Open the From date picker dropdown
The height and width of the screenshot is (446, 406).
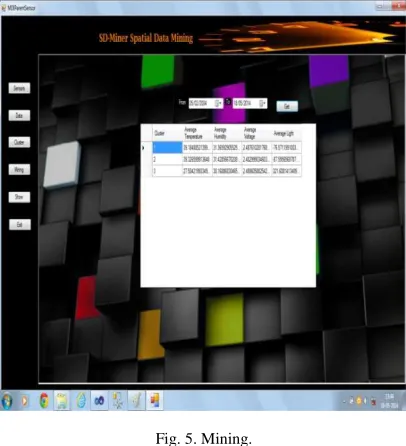(218, 103)
